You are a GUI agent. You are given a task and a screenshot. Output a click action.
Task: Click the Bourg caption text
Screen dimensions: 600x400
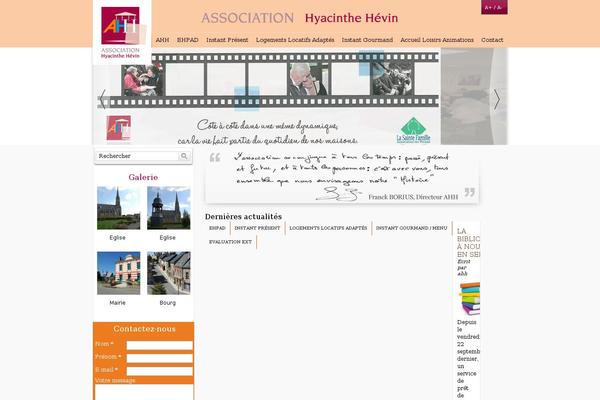[x=168, y=303]
